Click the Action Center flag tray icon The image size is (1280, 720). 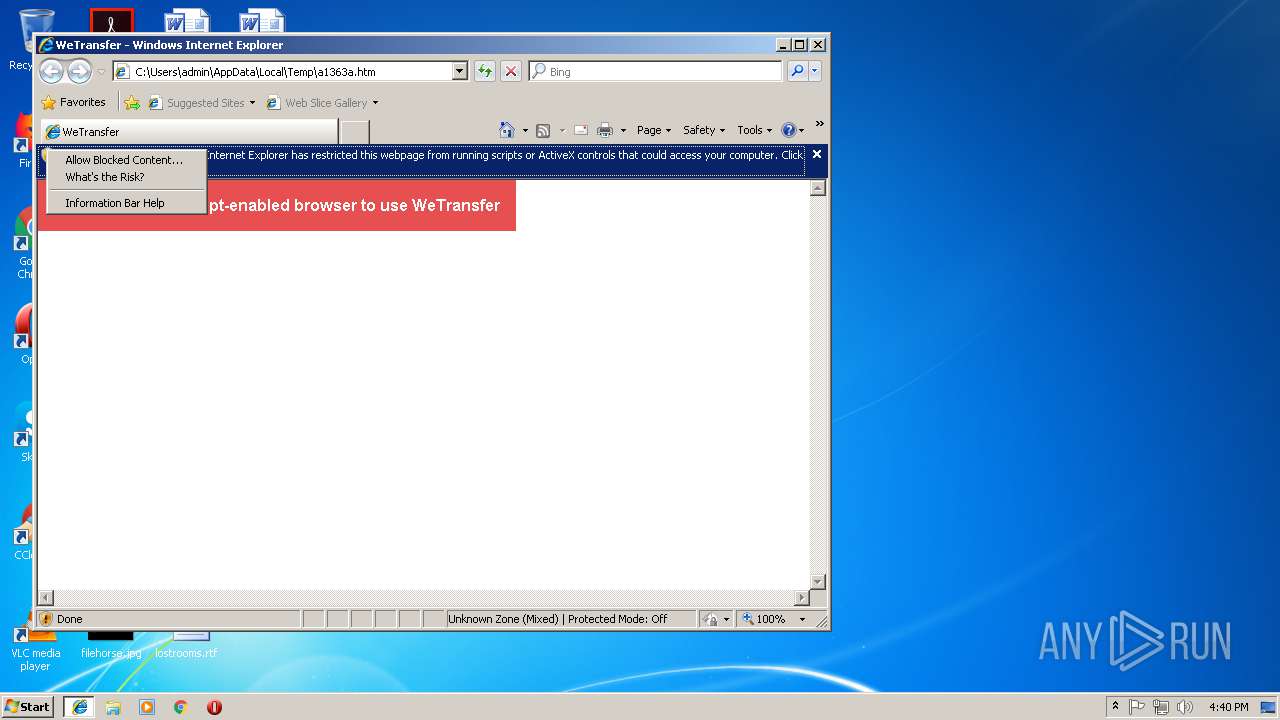[1137, 707]
